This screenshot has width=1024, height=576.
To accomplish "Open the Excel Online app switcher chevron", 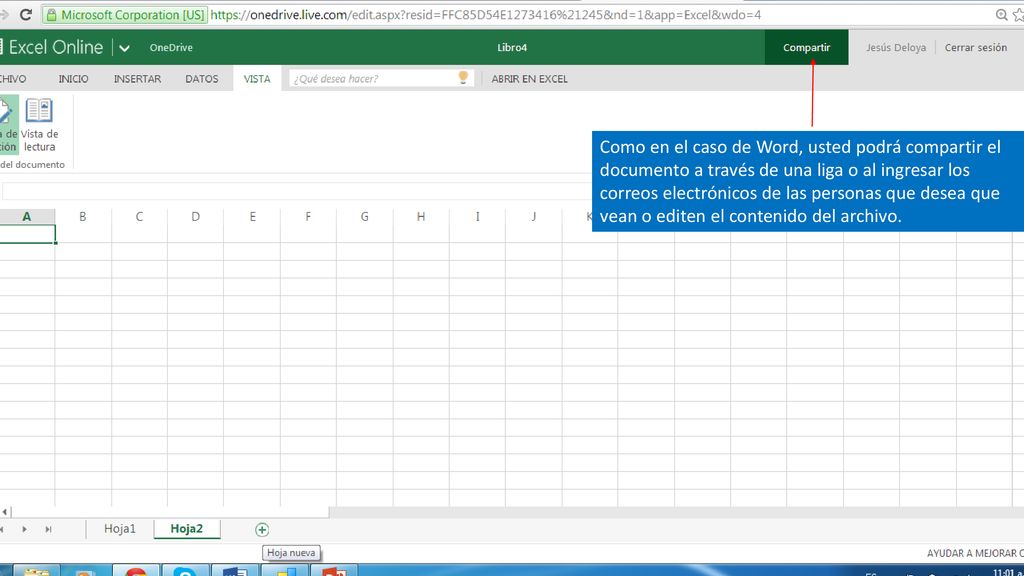I will [x=124, y=48].
